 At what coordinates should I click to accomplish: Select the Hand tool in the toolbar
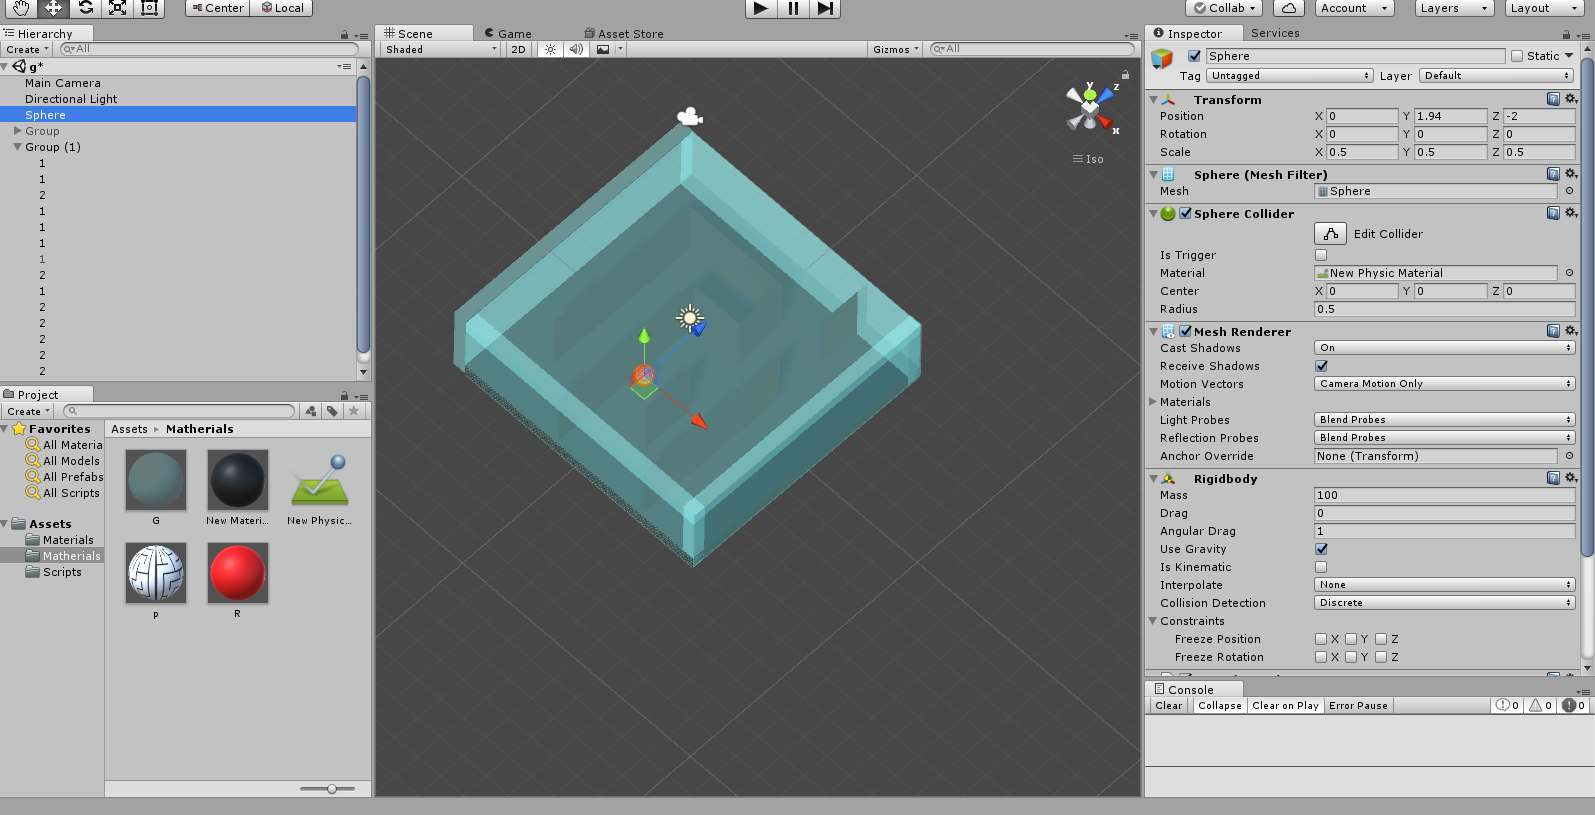(x=21, y=8)
